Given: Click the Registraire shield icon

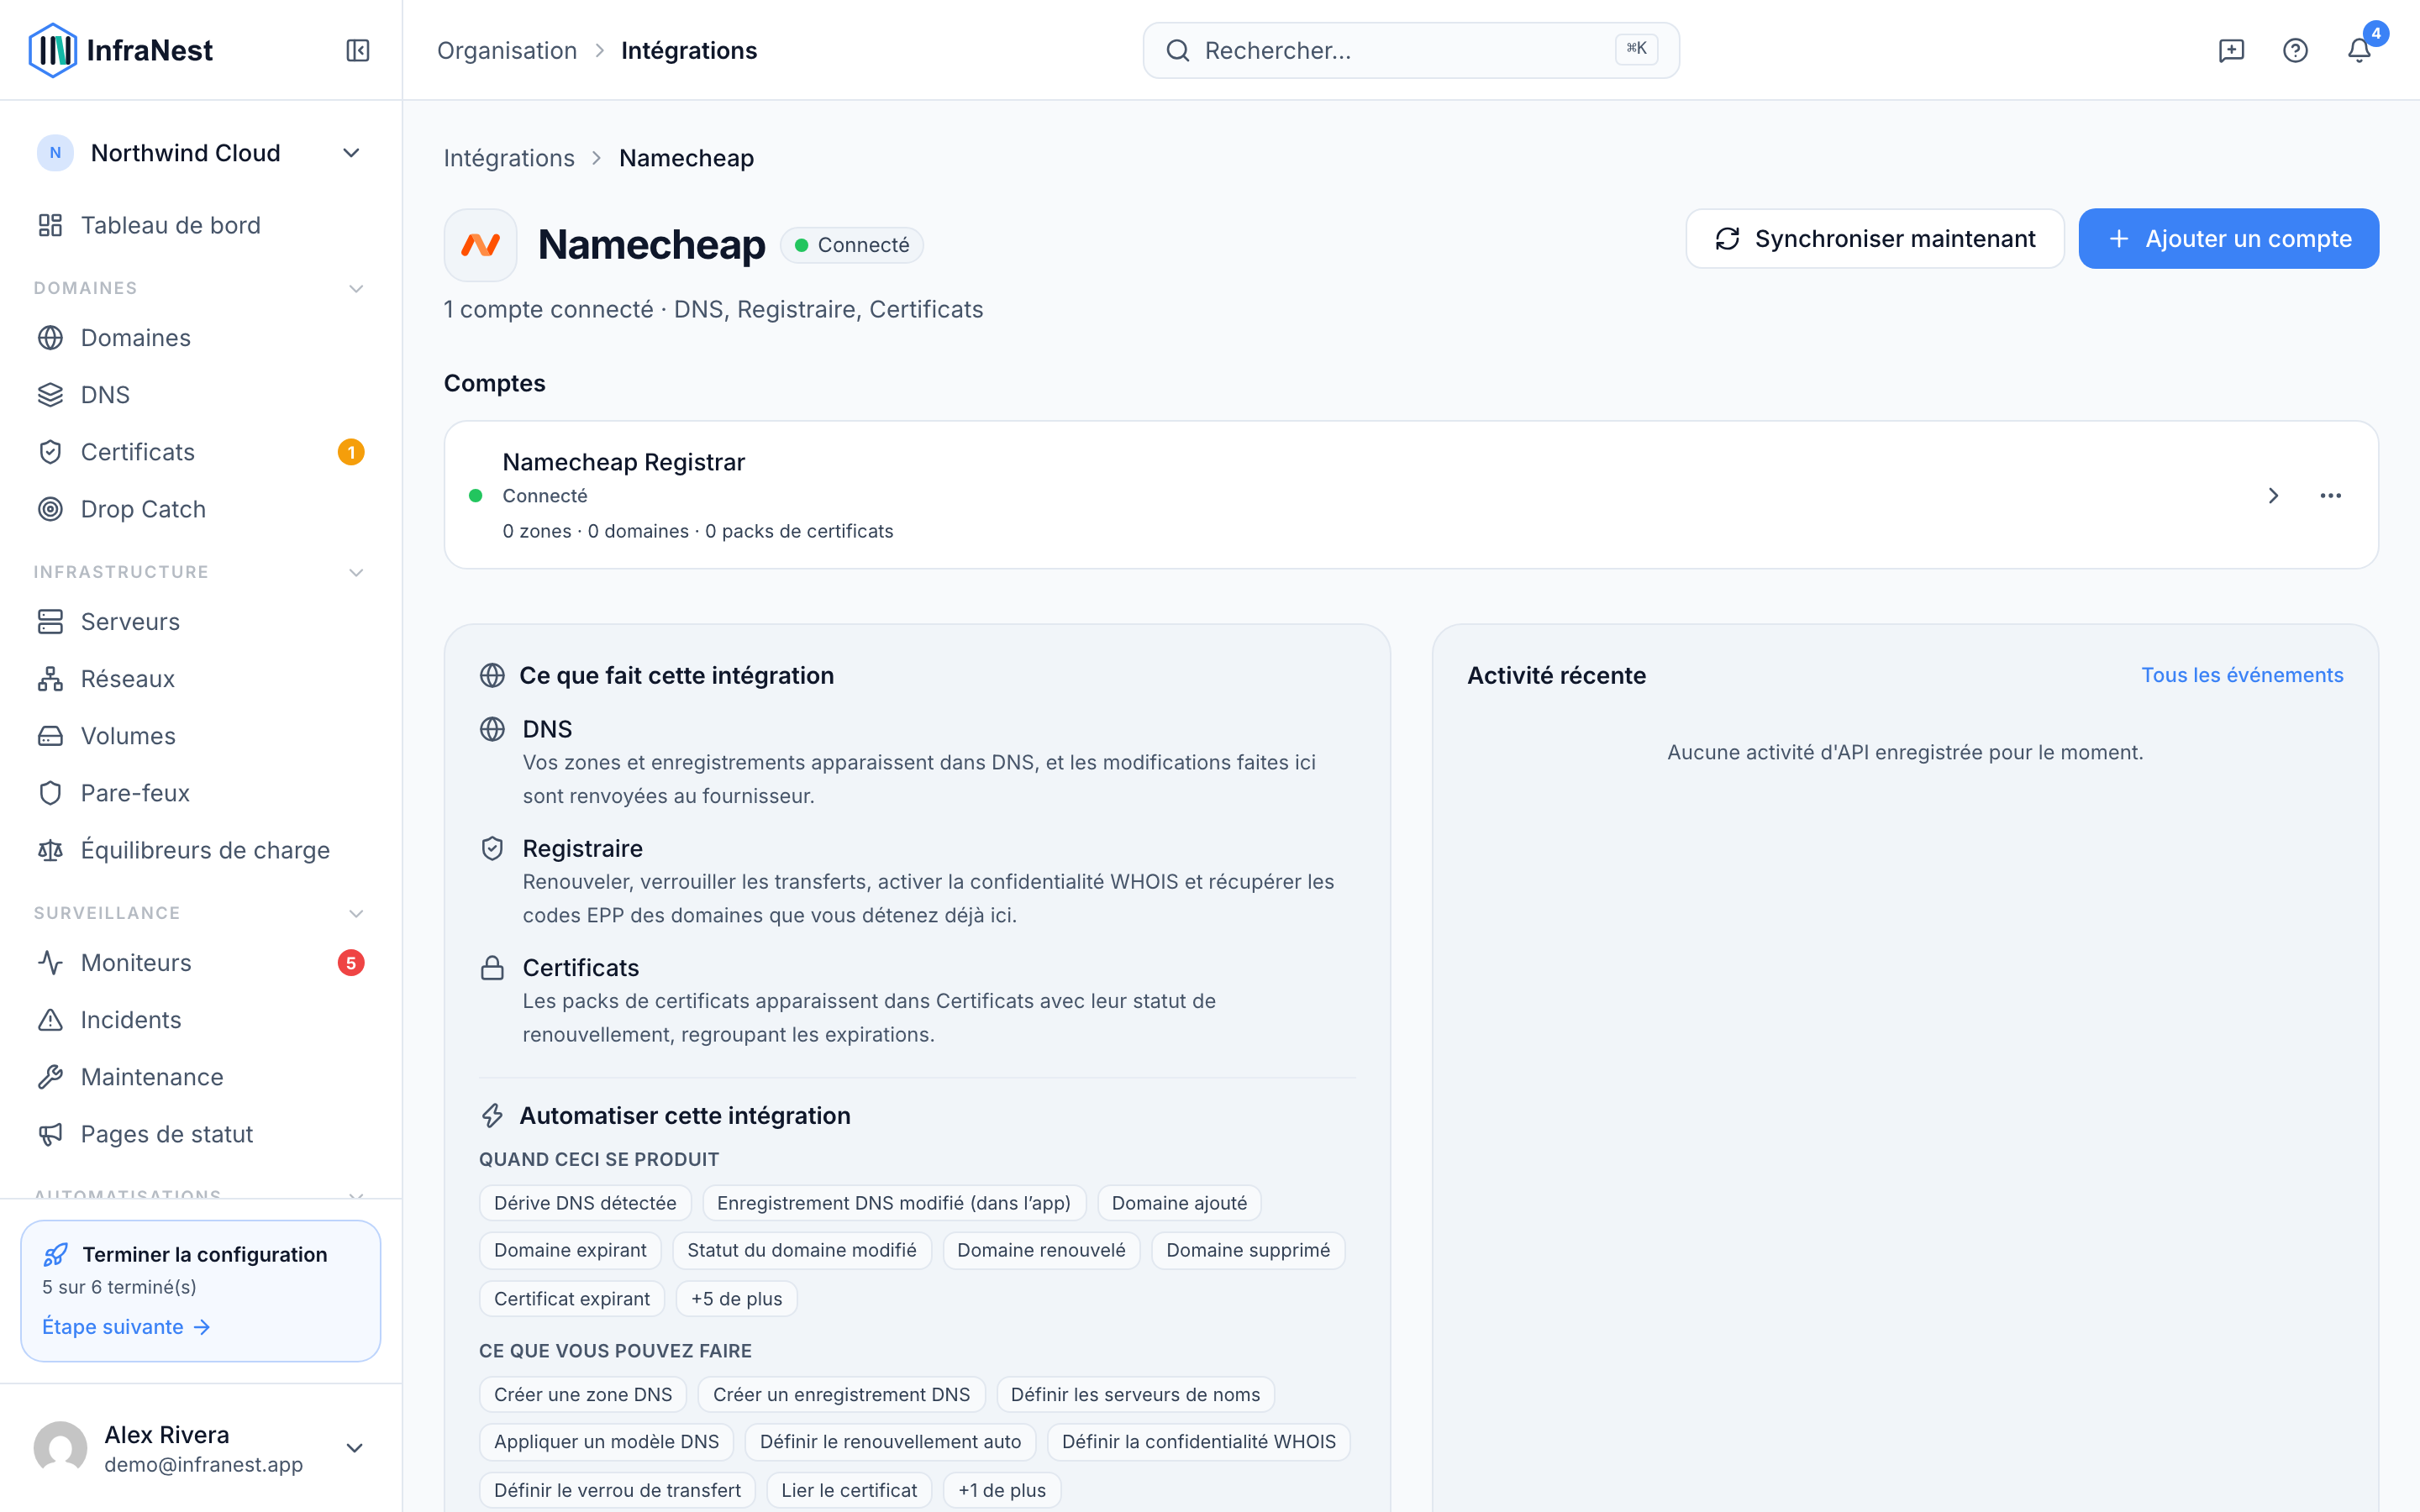Looking at the screenshot, I should pos(492,848).
